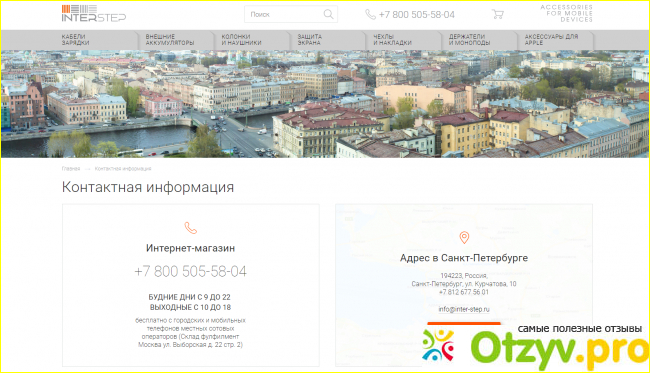Open the Кабели зарядки menu

(75, 40)
